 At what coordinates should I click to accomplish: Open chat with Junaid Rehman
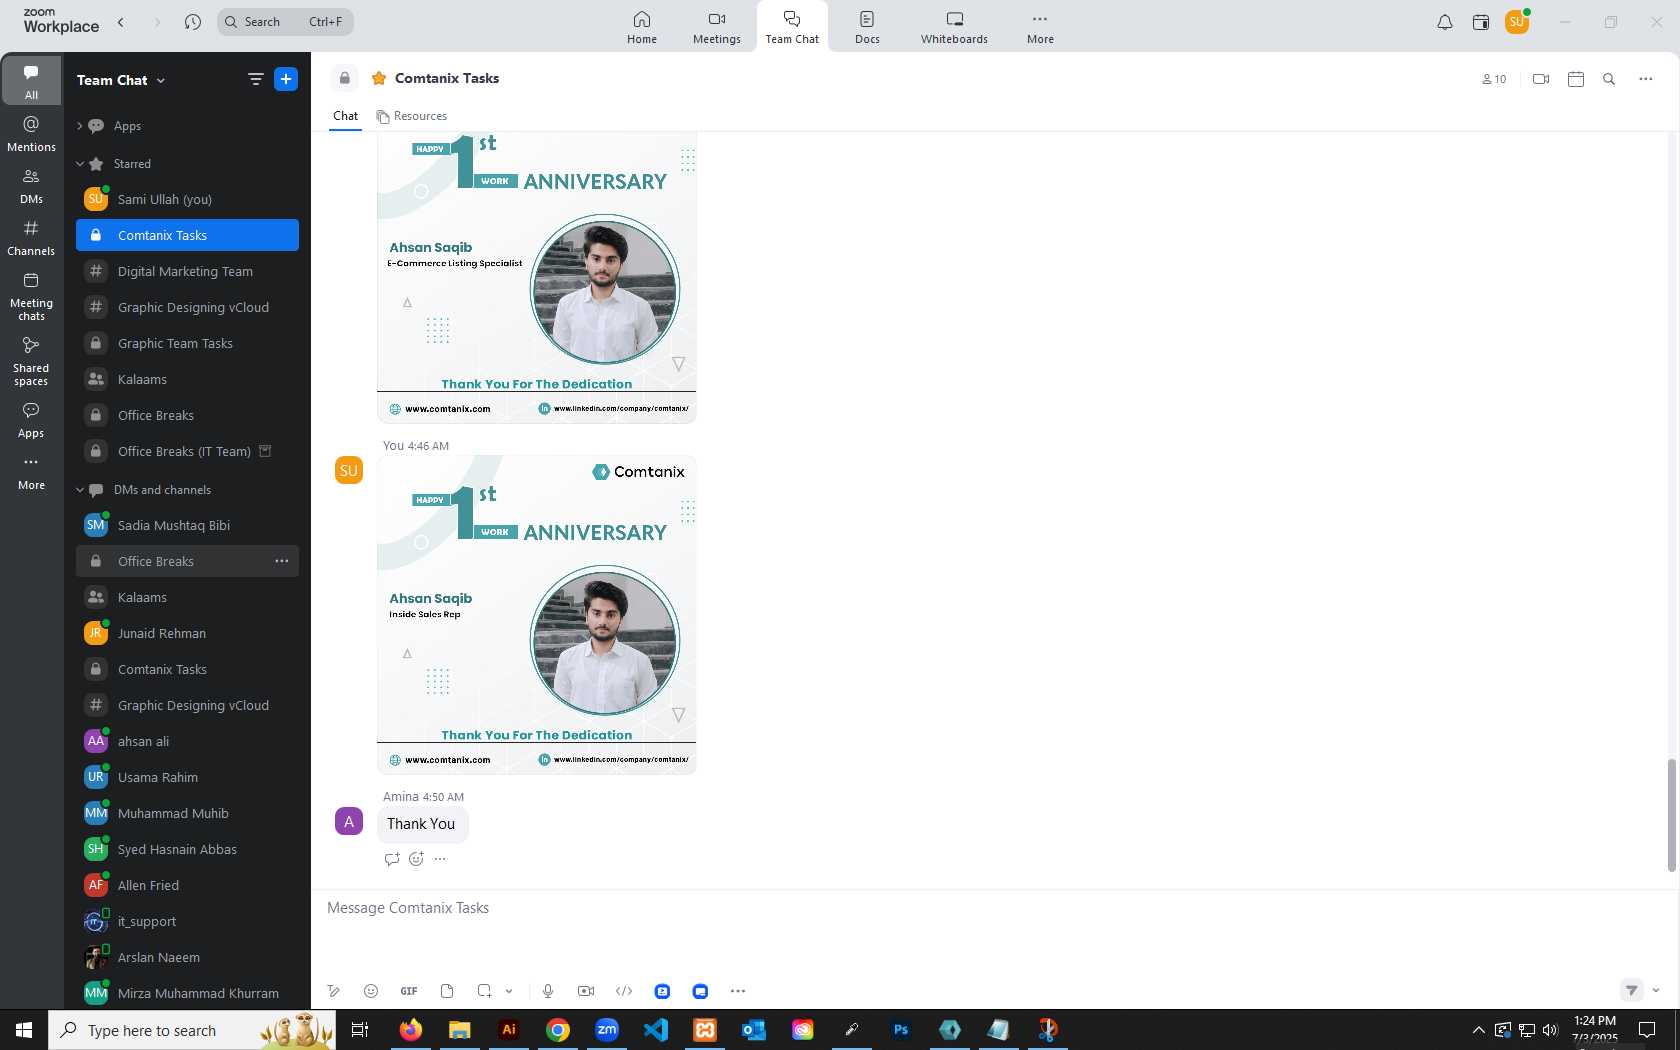(187, 633)
